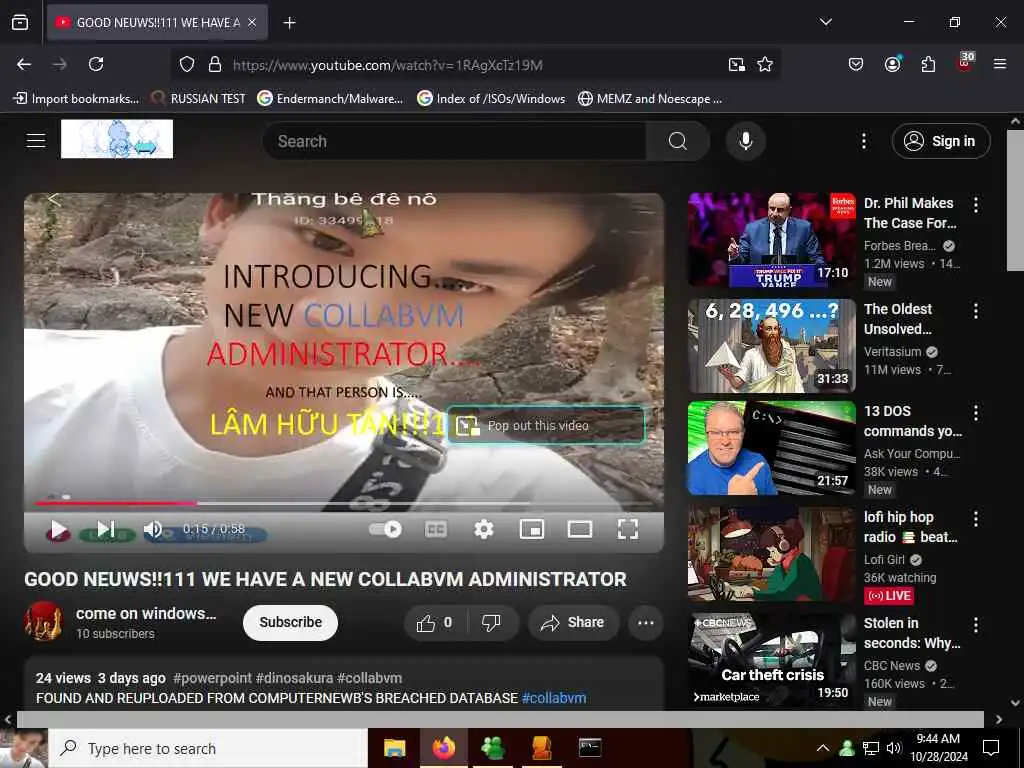
Task: Click site security padlock icon
Action: (x=215, y=64)
